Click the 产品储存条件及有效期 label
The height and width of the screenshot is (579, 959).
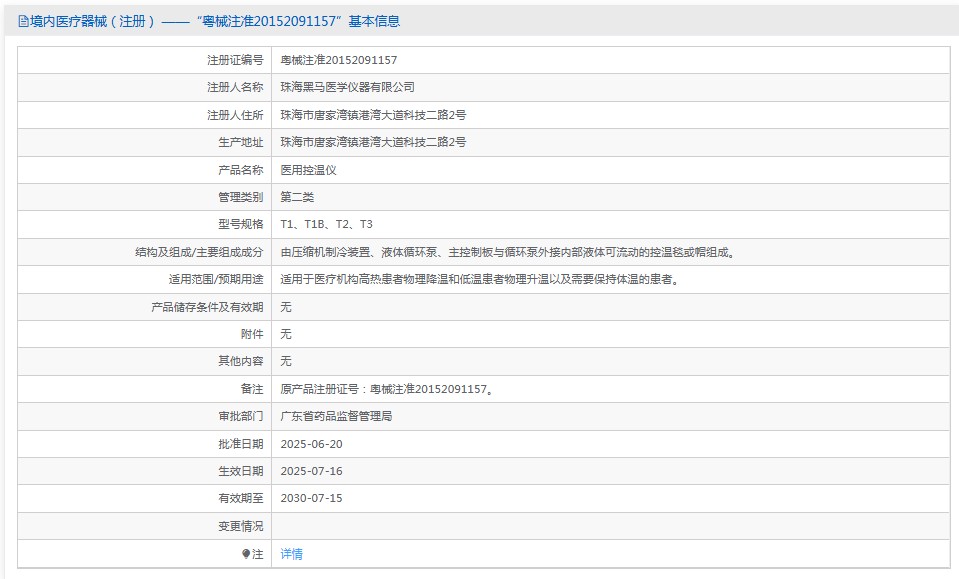207,307
